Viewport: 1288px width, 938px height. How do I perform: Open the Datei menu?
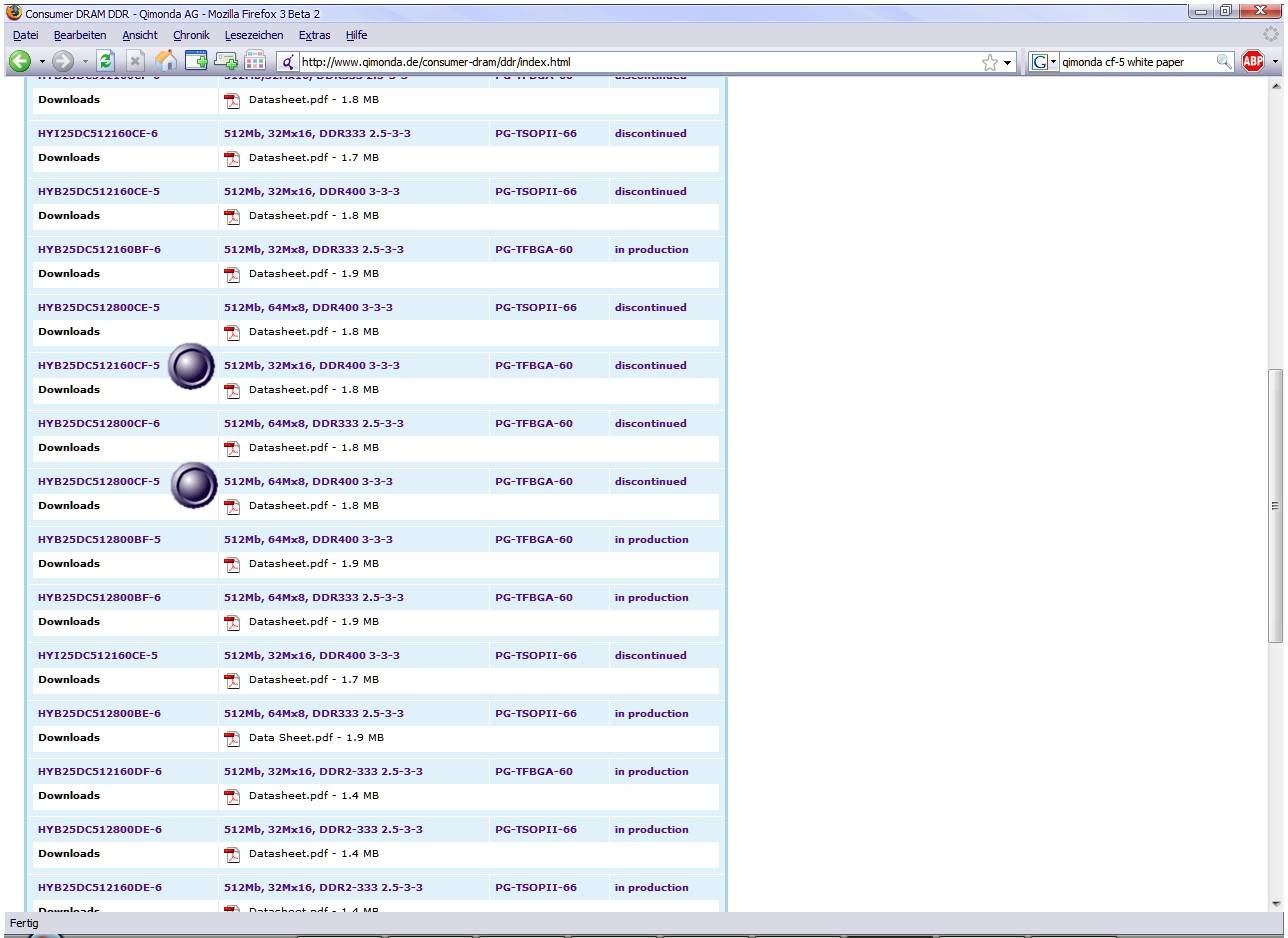(x=25, y=35)
